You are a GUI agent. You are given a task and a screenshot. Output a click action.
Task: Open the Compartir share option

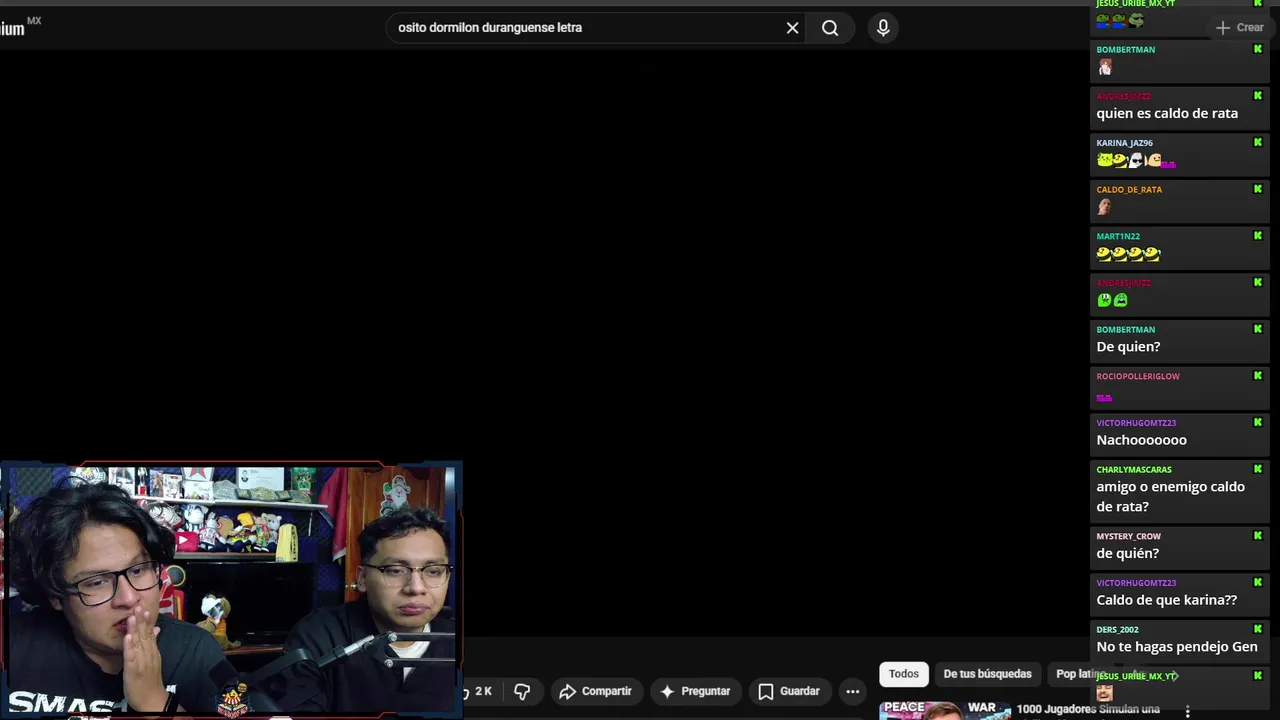(595, 691)
